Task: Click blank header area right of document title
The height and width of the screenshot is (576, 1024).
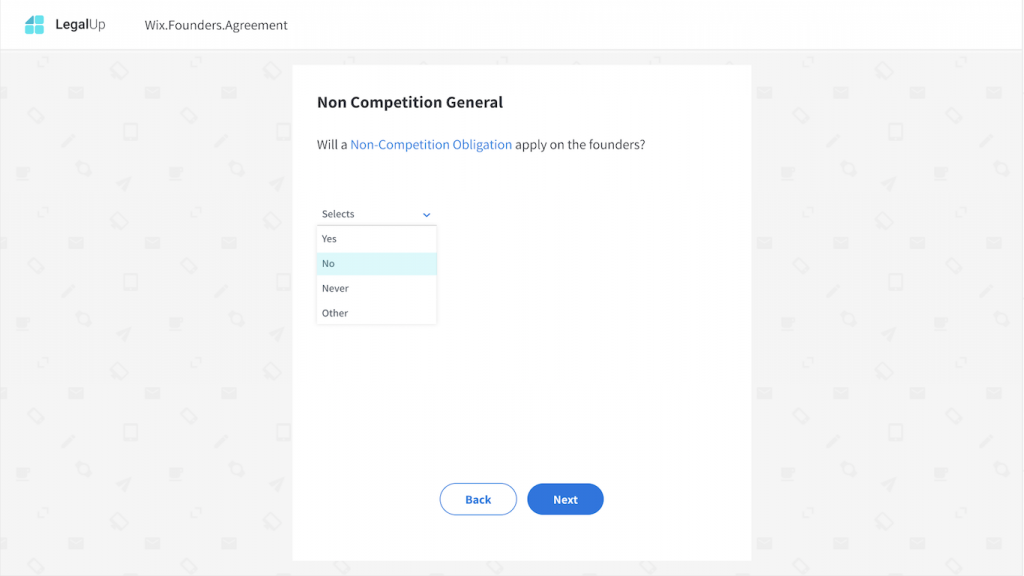Action: 653,25
